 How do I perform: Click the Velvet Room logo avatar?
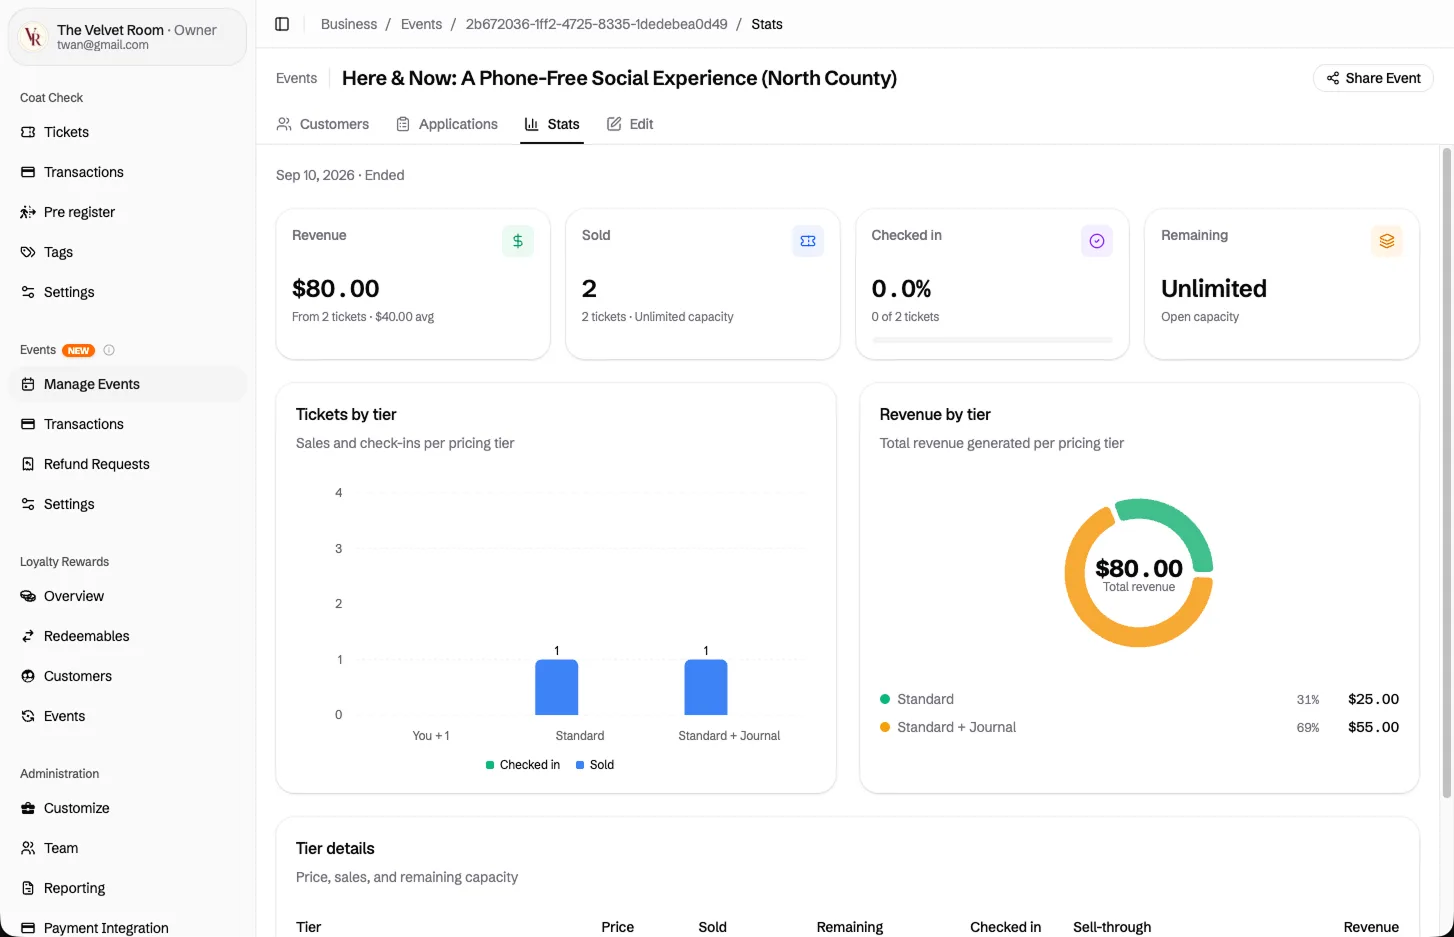click(34, 37)
